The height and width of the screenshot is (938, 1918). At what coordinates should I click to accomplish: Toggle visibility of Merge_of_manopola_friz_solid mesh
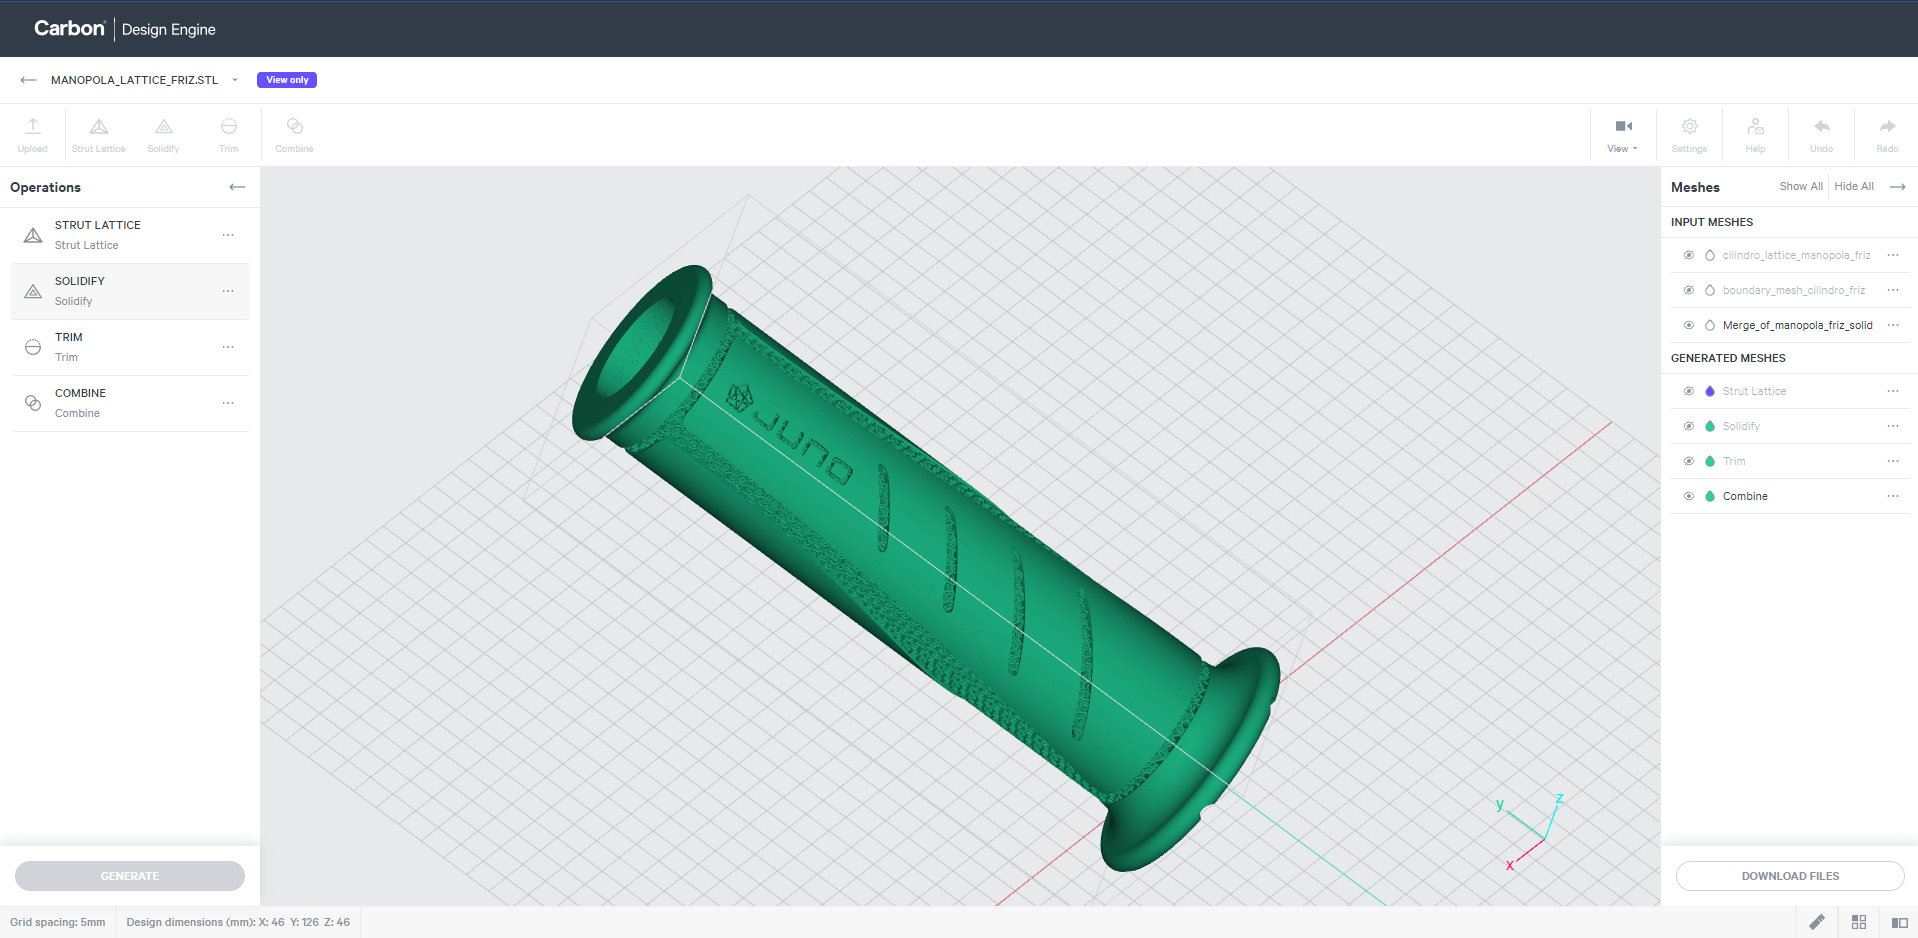tap(1689, 325)
